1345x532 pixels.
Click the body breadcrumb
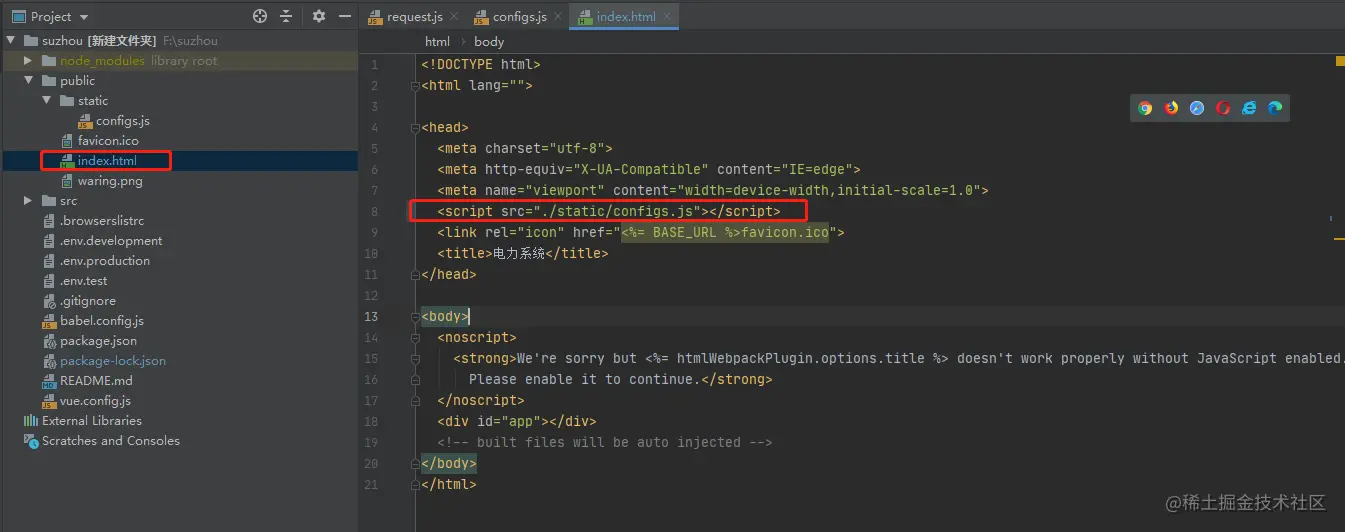pyautogui.click(x=489, y=41)
